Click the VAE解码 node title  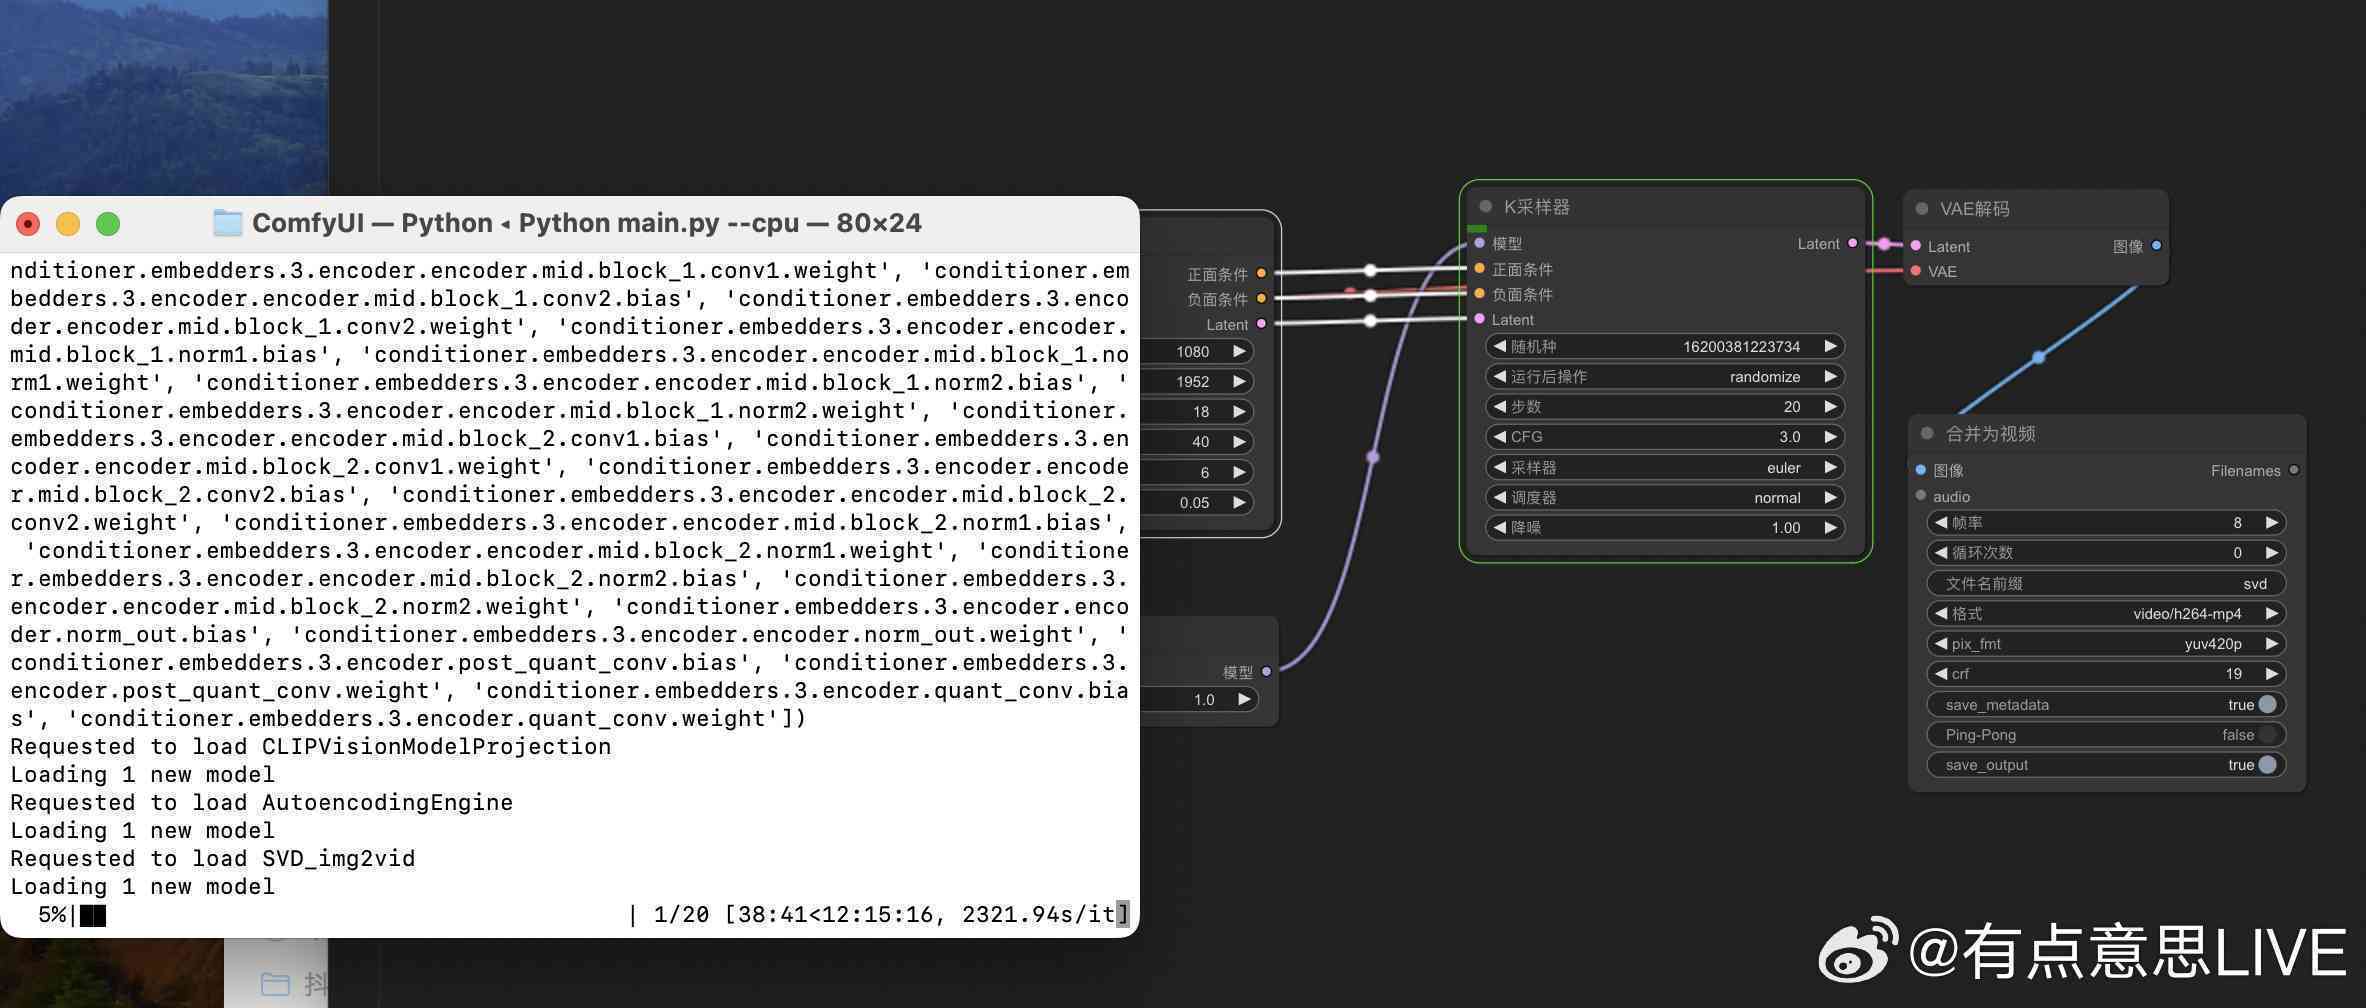1974,209
